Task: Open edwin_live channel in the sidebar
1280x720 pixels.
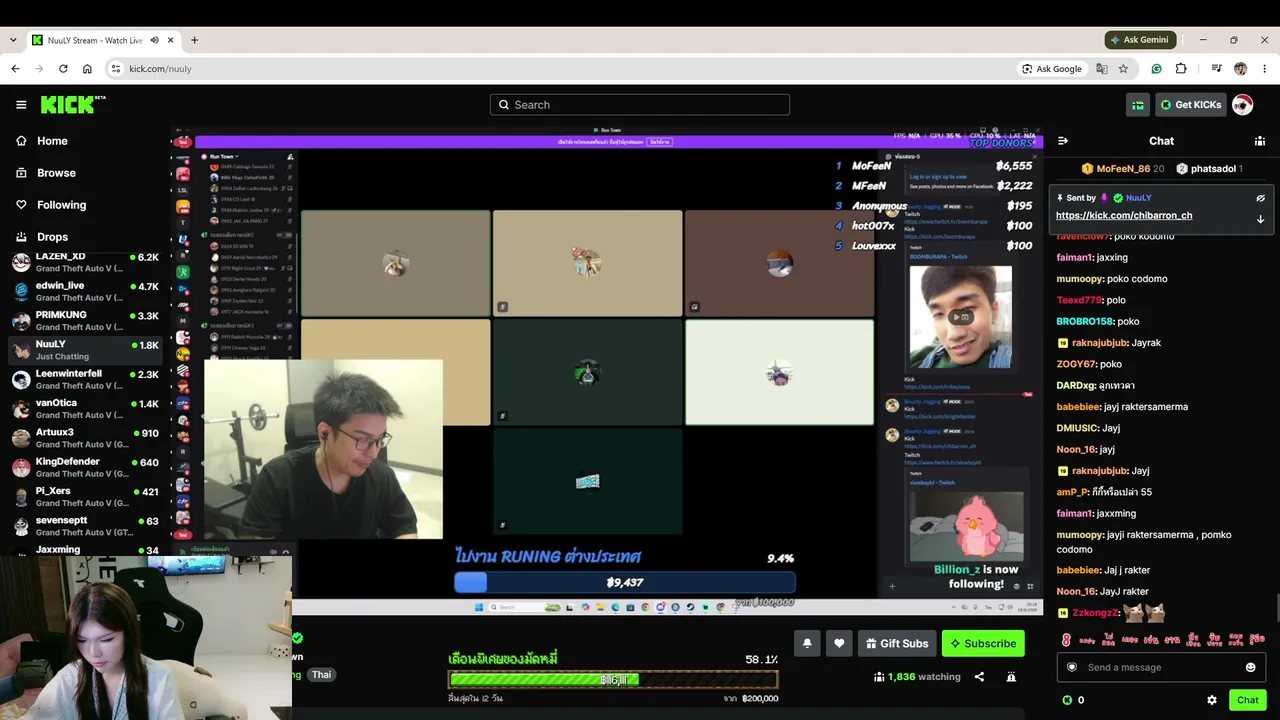Action: pyautogui.click(x=85, y=292)
